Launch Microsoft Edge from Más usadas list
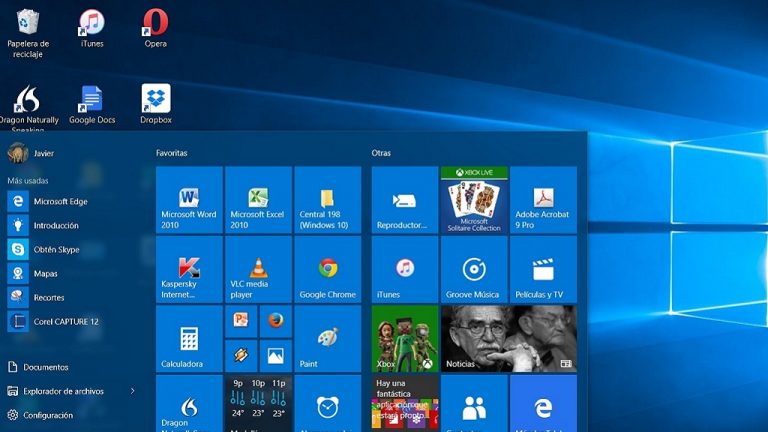This screenshot has width=768, height=432. coord(73,201)
